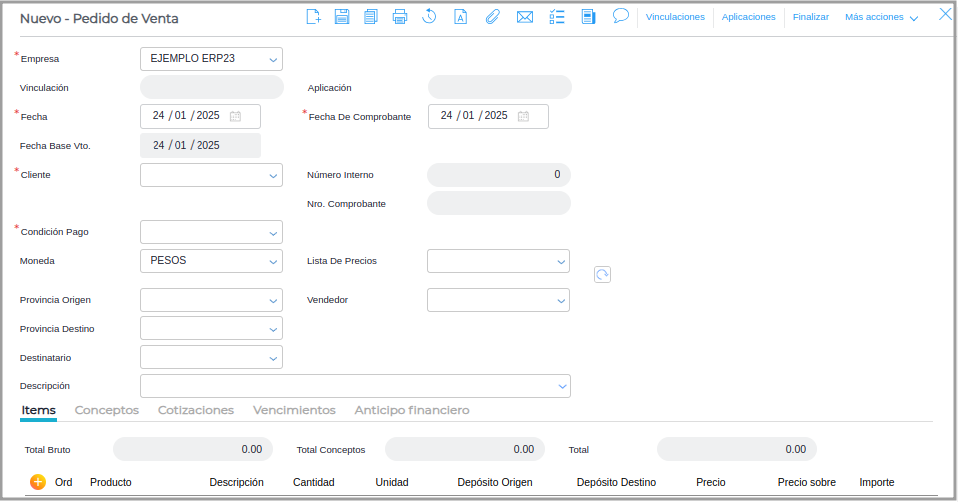Image resolution: width=958 pixels, height=502 pixels.
Task: Open the Más acciones menu
Action: click(881, 17)
